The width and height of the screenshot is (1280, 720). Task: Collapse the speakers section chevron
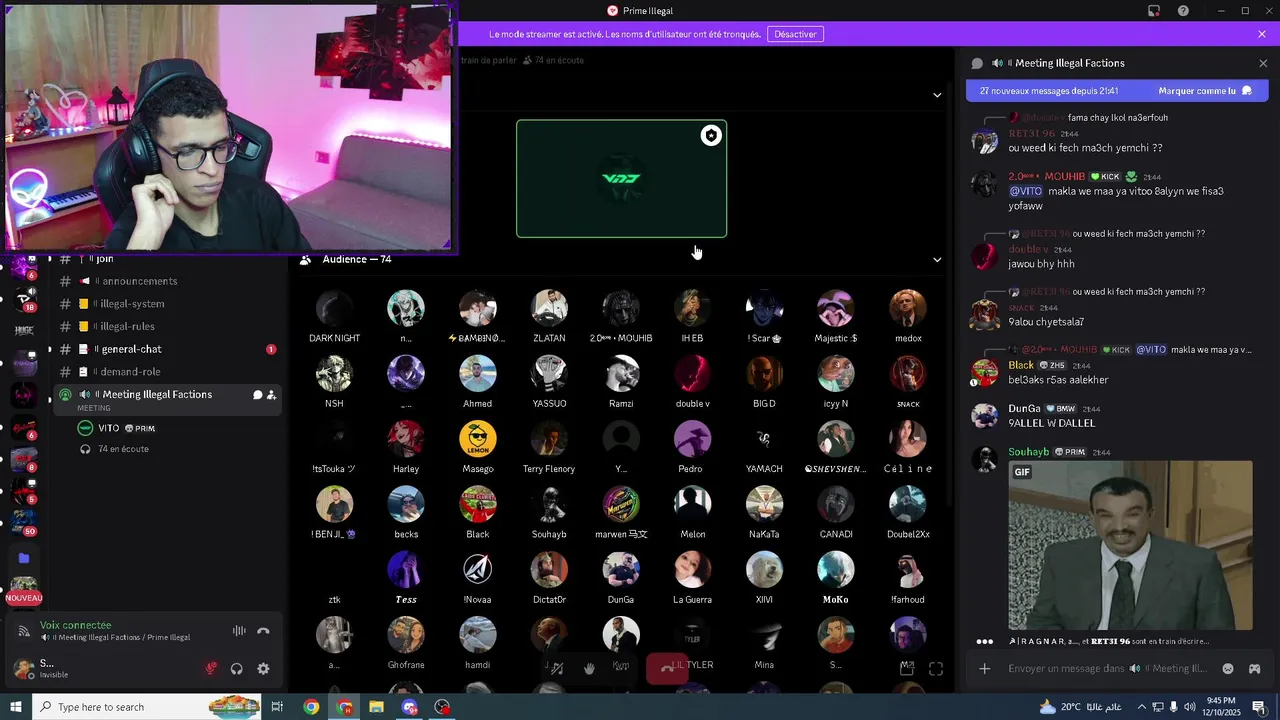tap(937, 95)
